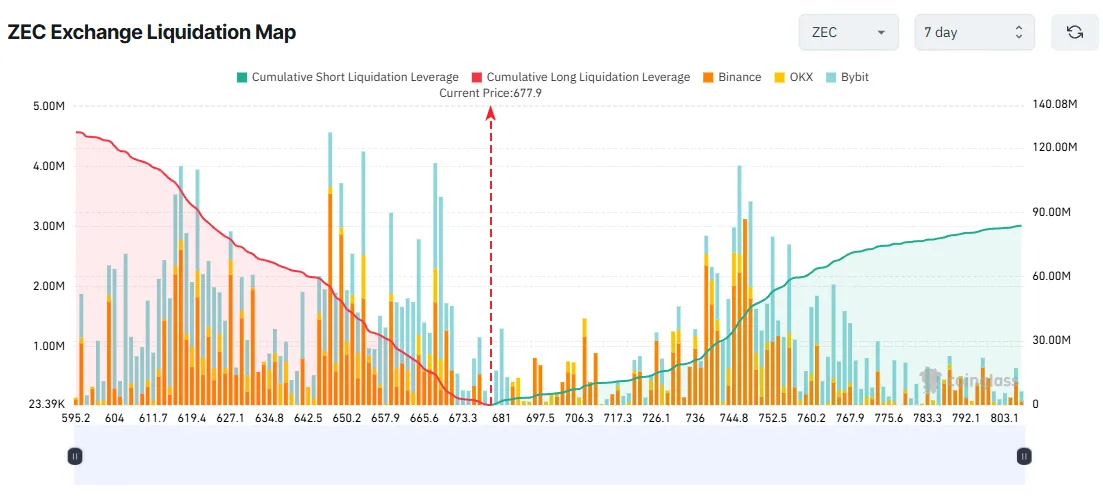
Task: Click the 783.3 price axis label
Action: pyautogui.click(x=927, y=418)
